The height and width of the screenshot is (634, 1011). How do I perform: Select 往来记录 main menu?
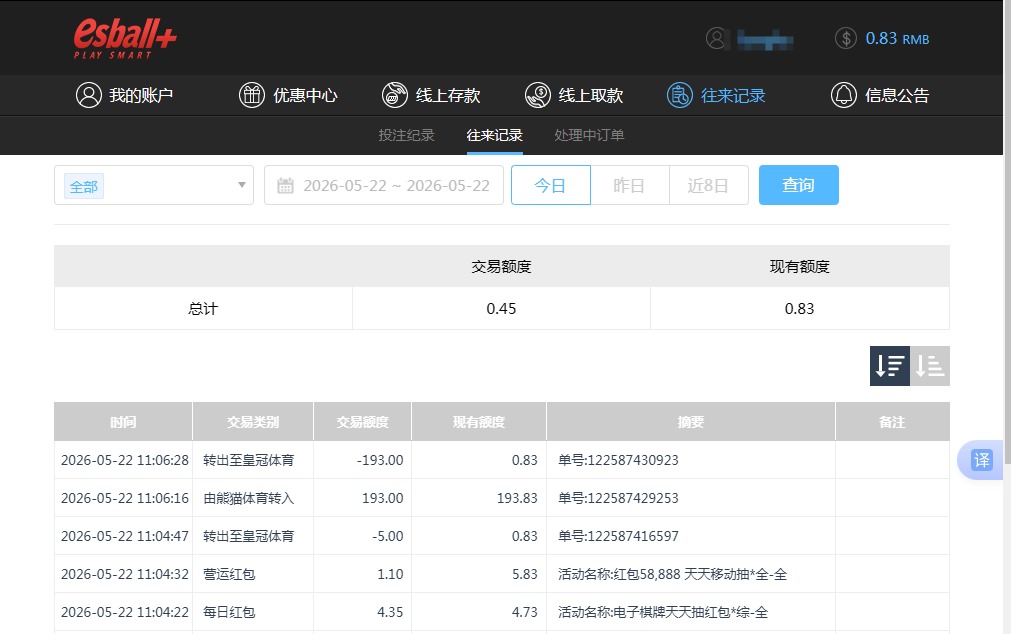point(716,95)
